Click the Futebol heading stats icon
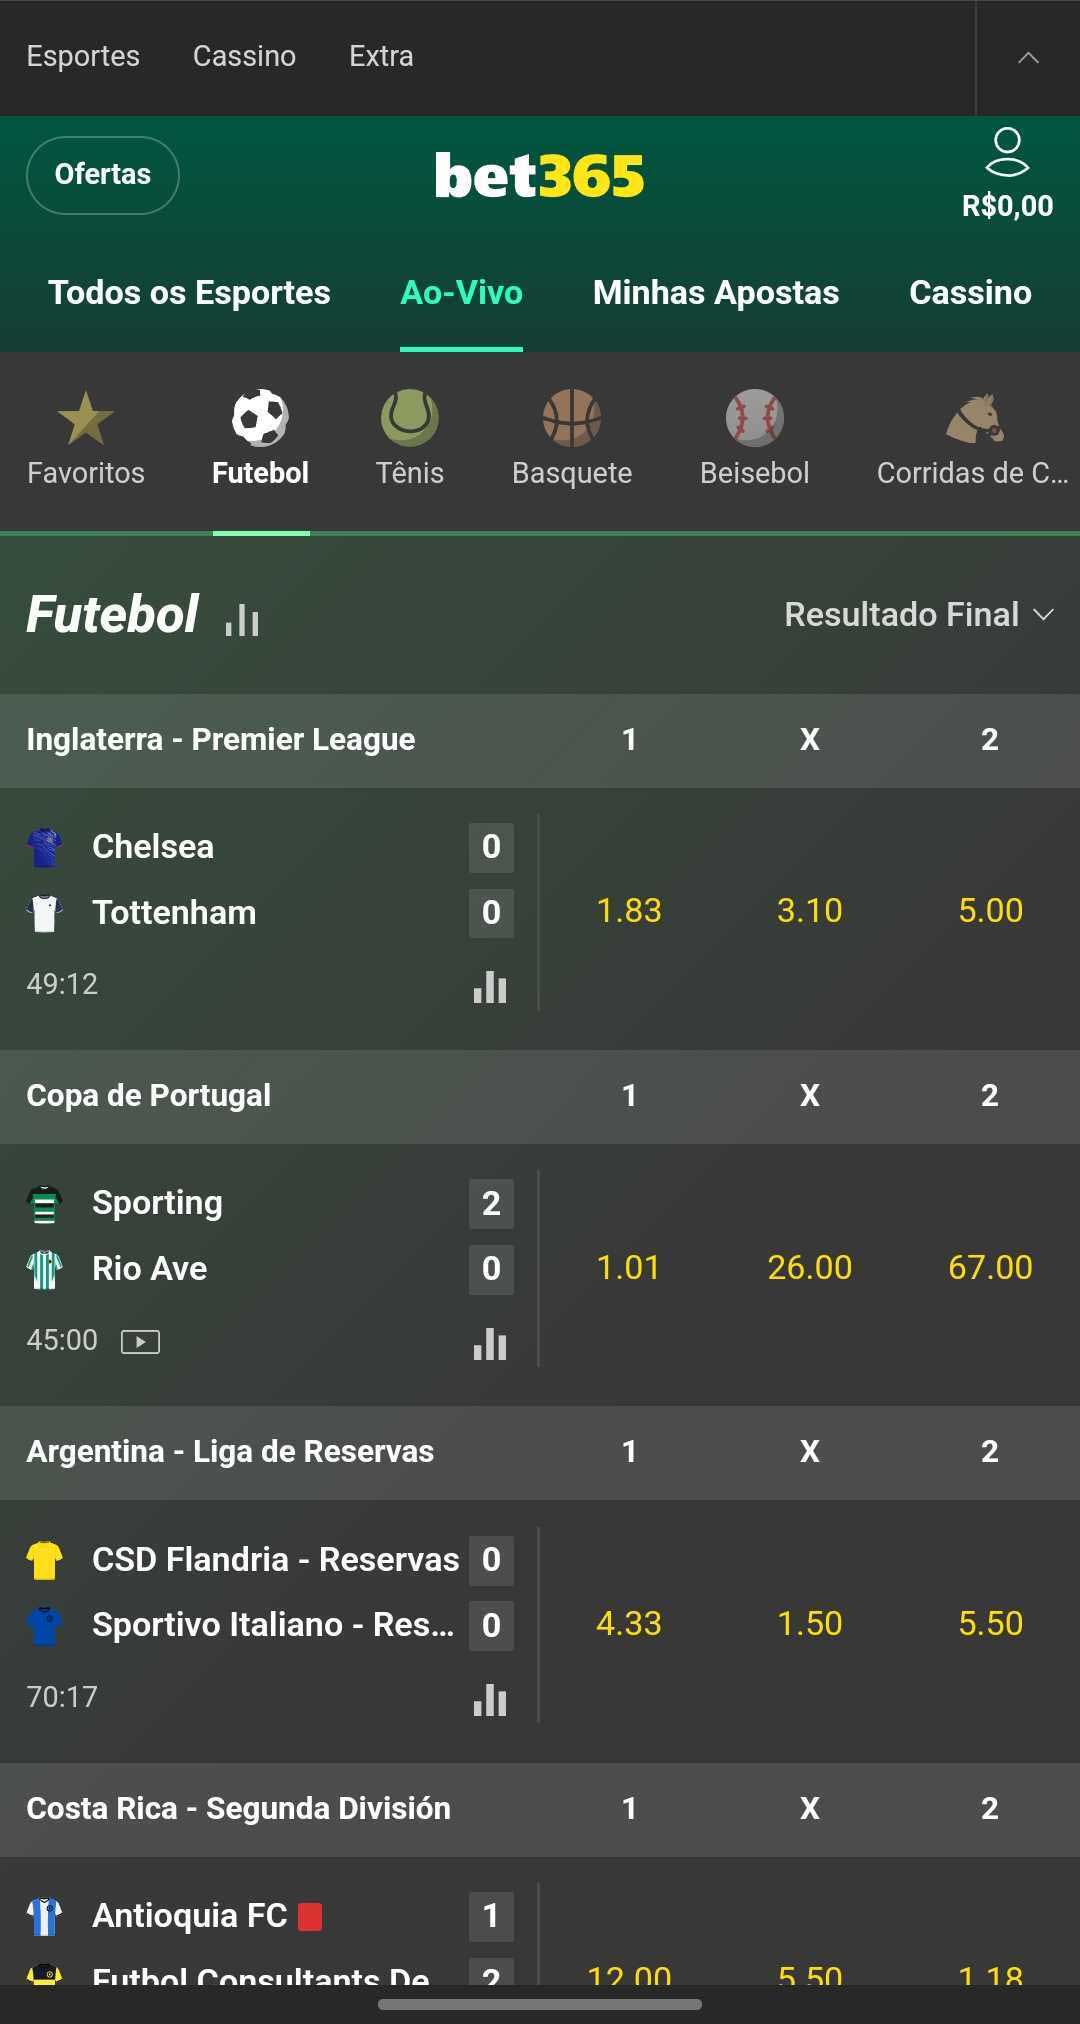Image resolution: width=1080 pixels, height=2024 pixels. point(242,619)
